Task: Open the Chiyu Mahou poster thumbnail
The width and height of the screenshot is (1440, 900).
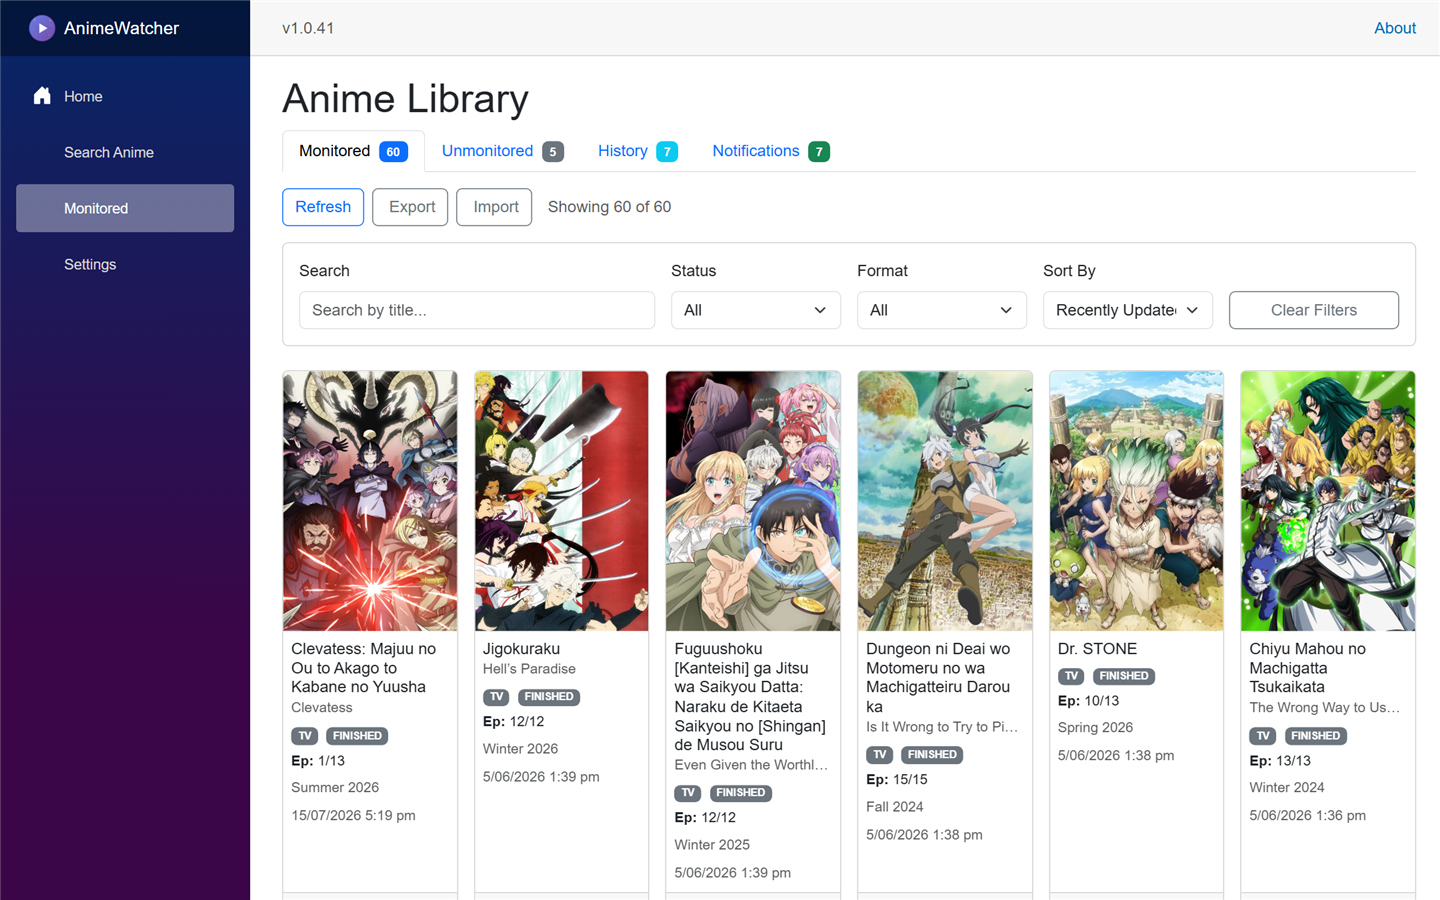Action: pyautogui.click(x=1328, y=501)
